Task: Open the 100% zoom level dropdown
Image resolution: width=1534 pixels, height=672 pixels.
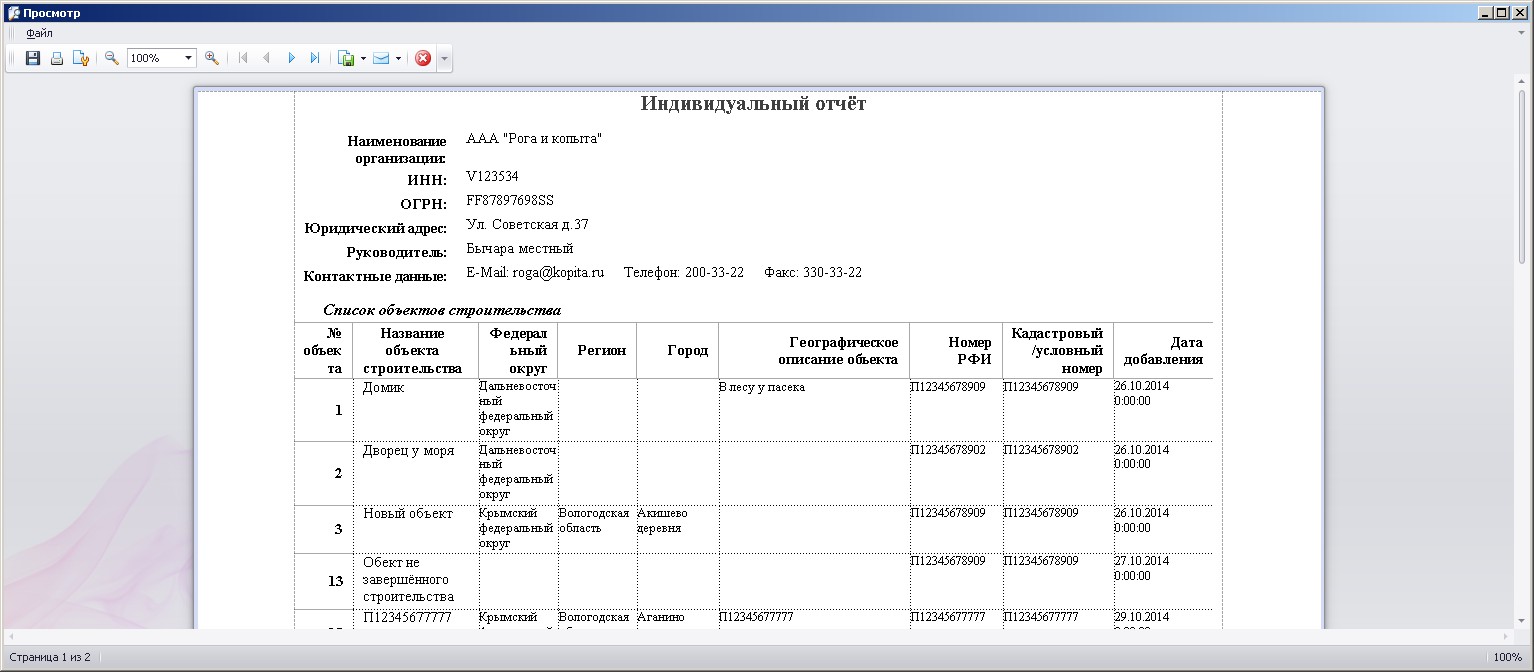Action: [x=189, y=58]
